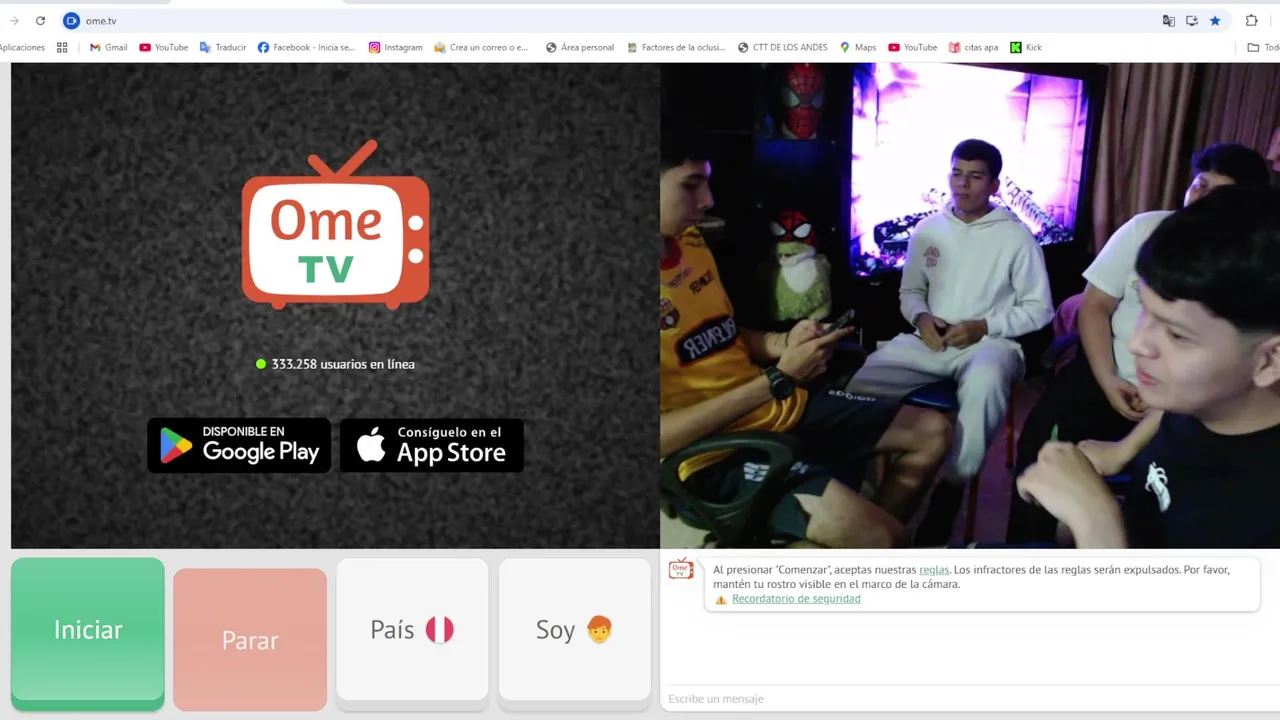The image size is (1280, 720).
Task: Reload the ome.tv page
Action: click(x=40, y=20)
